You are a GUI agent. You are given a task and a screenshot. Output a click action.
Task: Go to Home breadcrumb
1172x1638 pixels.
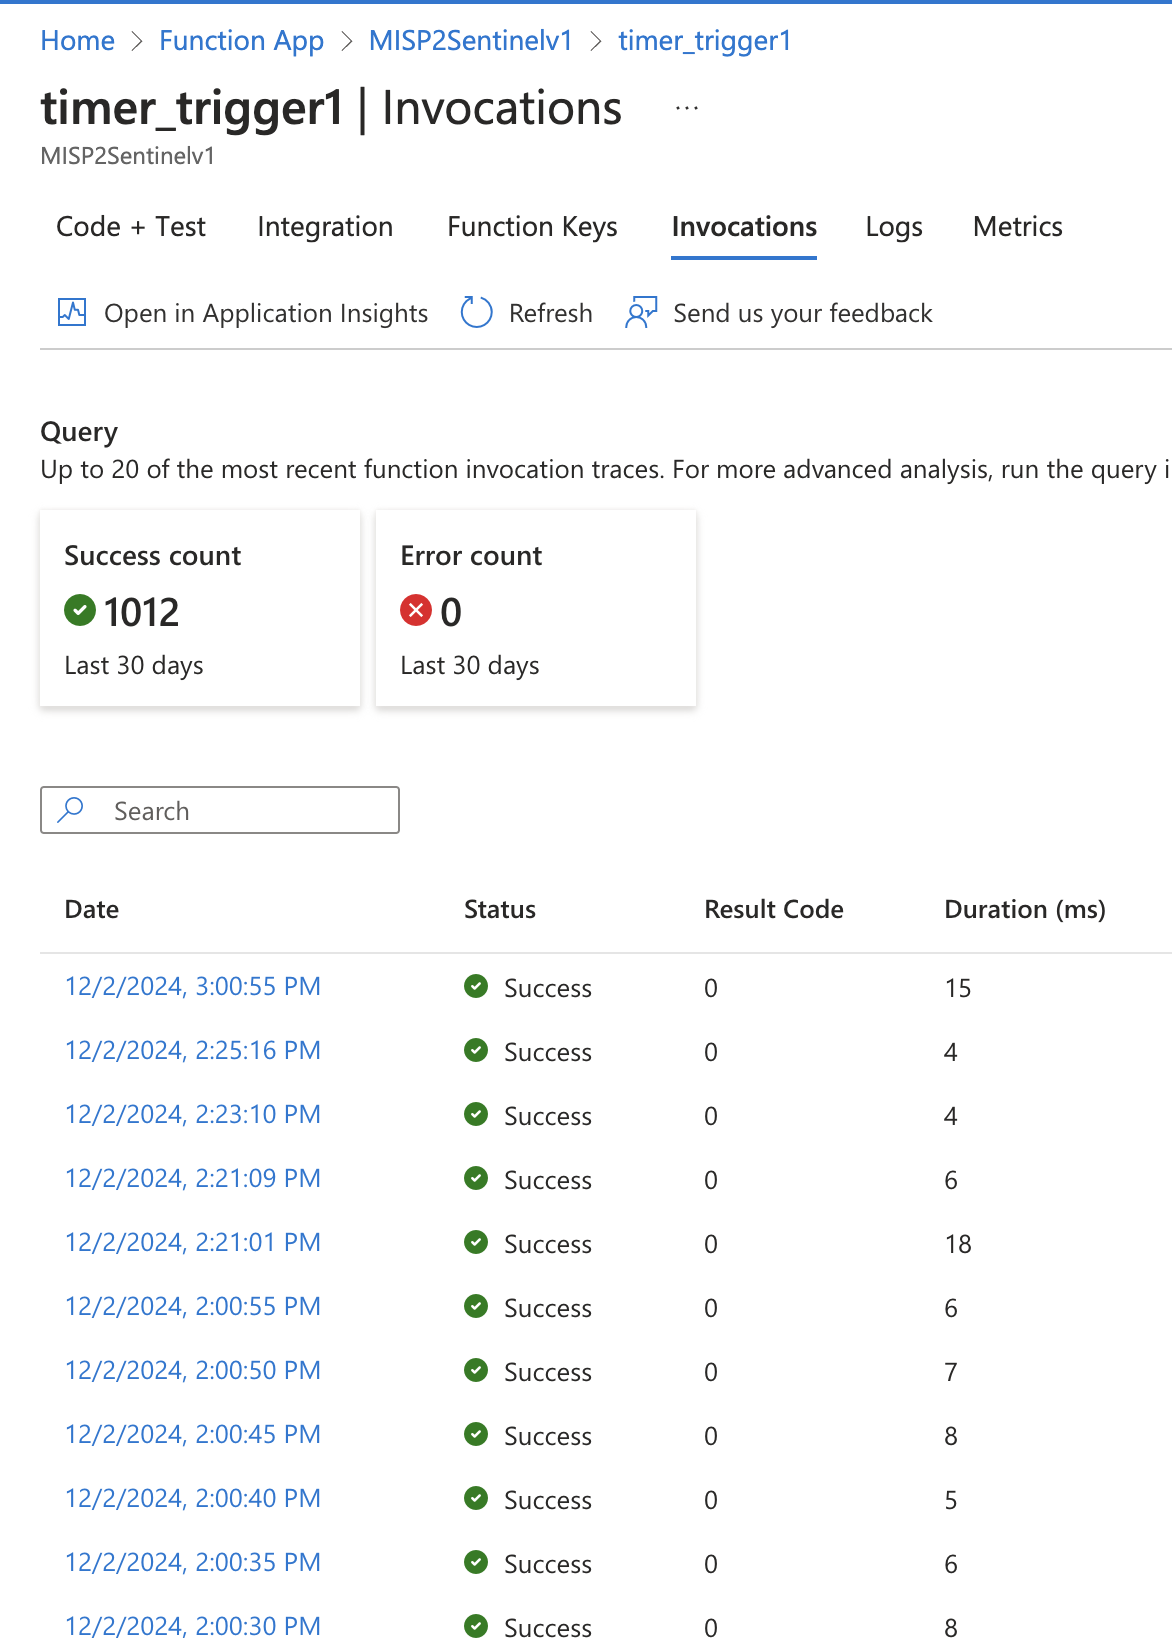[x=78, y=41]
